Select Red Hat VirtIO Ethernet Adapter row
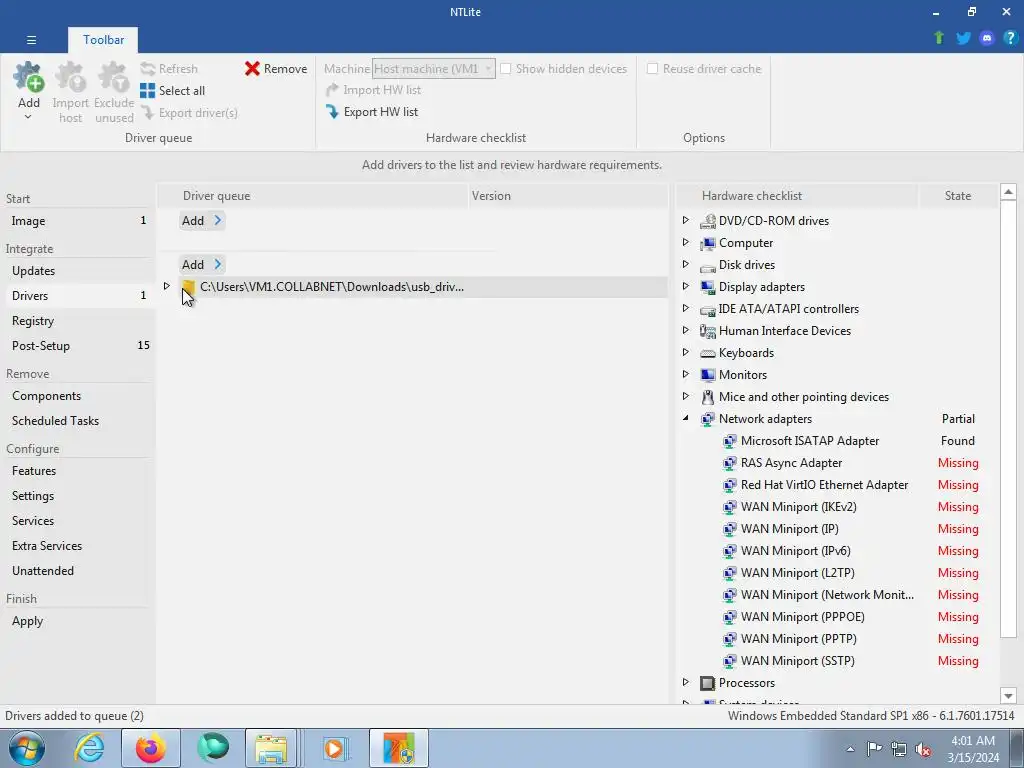Viewport: 1024px width, 768px height. [x=837, y=485]
